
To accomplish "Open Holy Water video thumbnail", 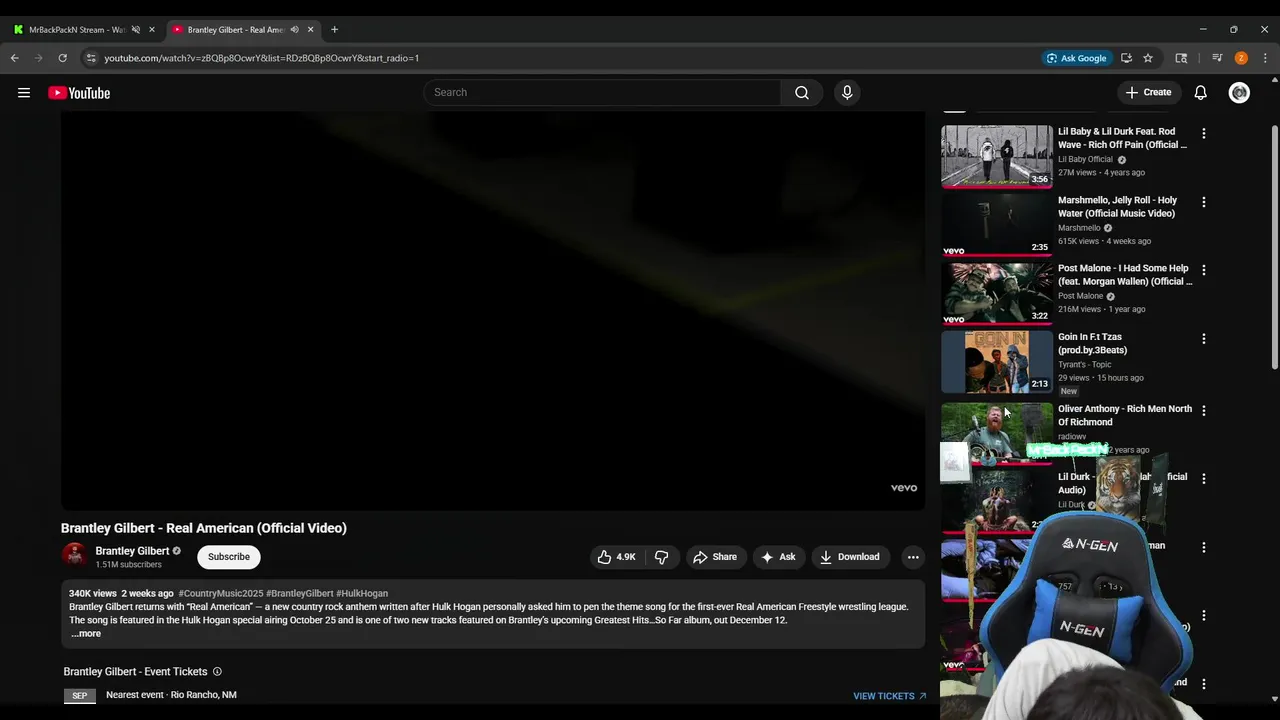I will point(997,225).
